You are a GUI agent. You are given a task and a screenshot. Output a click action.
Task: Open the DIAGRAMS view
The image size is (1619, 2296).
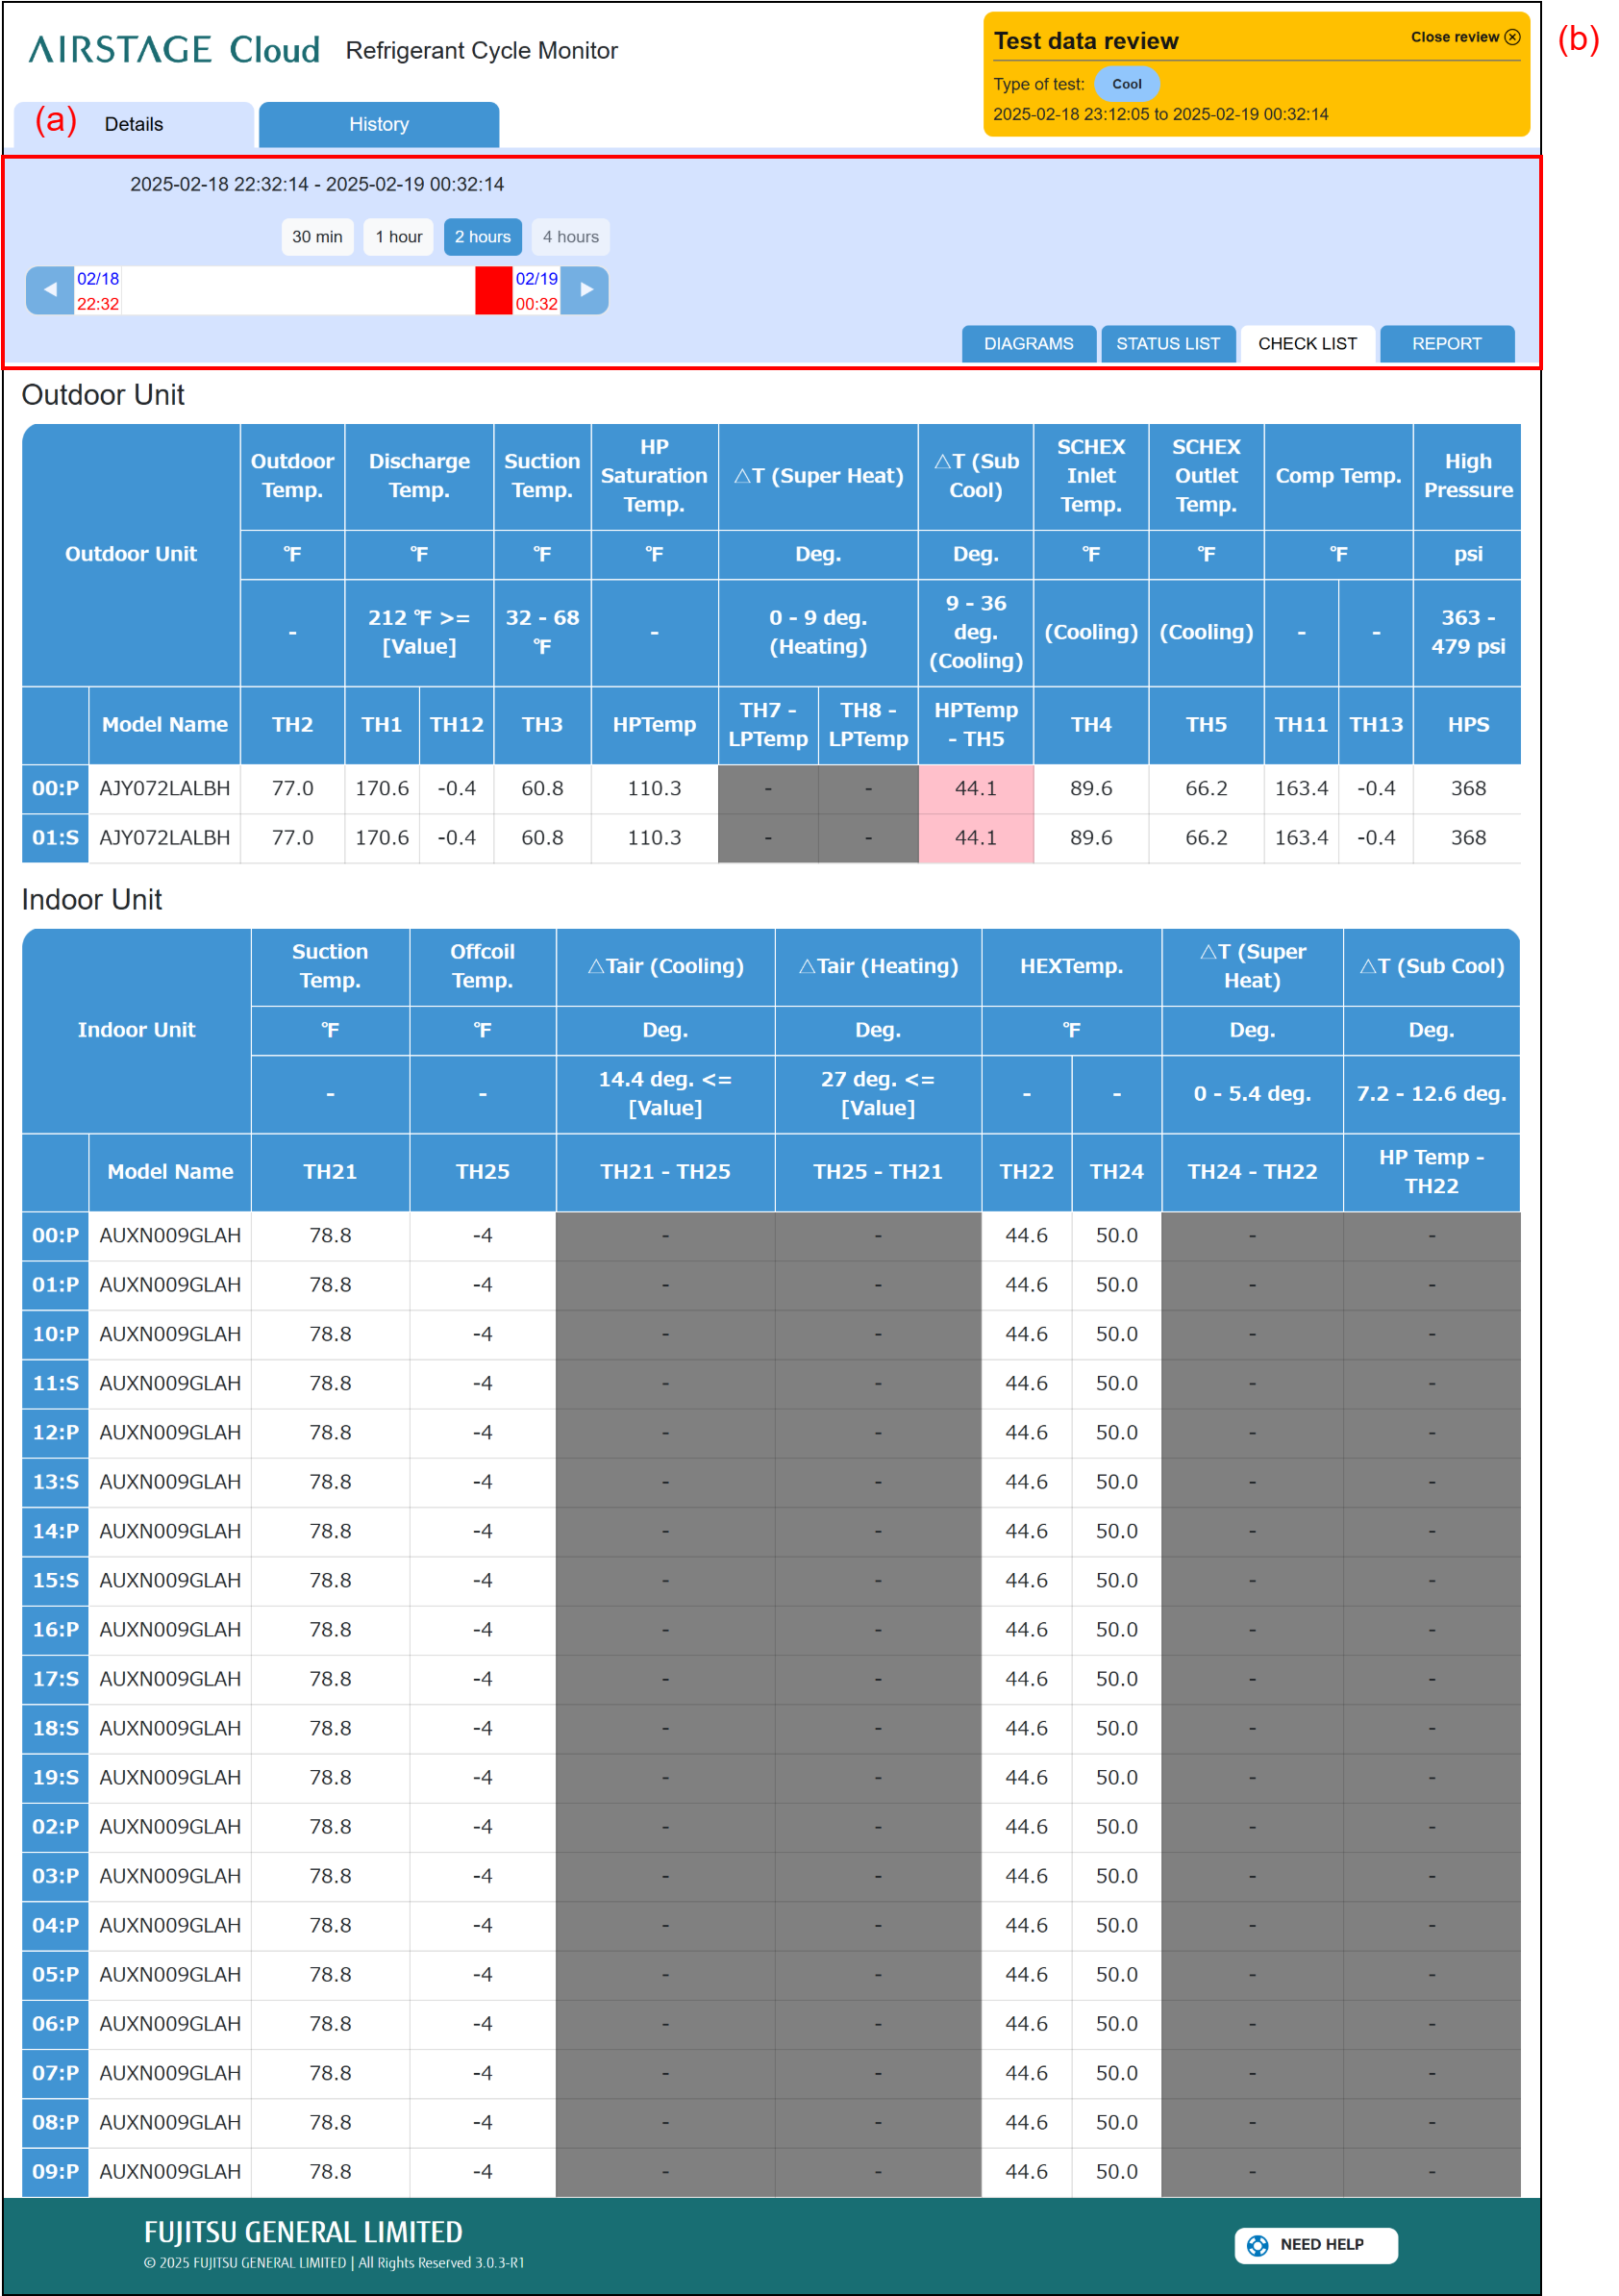point(1028,344)
